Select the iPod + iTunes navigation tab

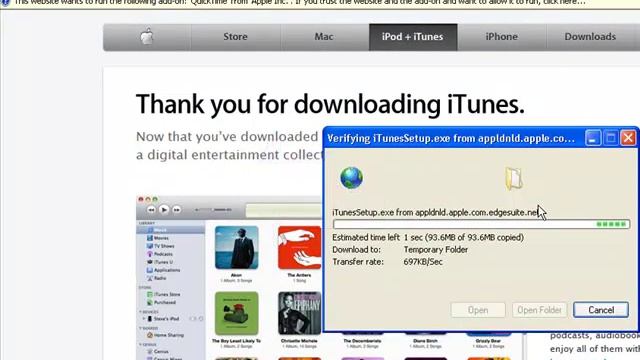pos(413,37)
